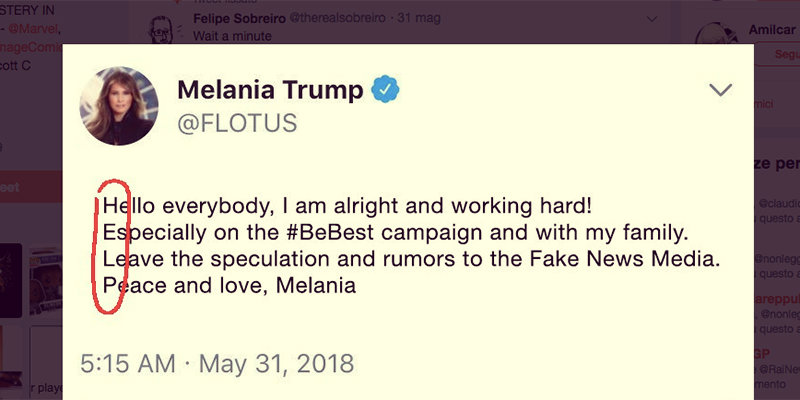The width and height of the screenshot is (800, 400).
Task: Click the Amilcar suggested account name
Action: click(772, 29)
